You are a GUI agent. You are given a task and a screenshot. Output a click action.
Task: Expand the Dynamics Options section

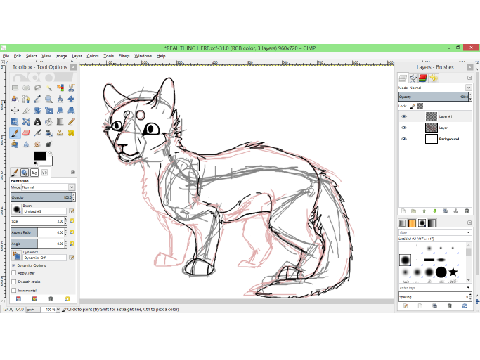[14, 266]
